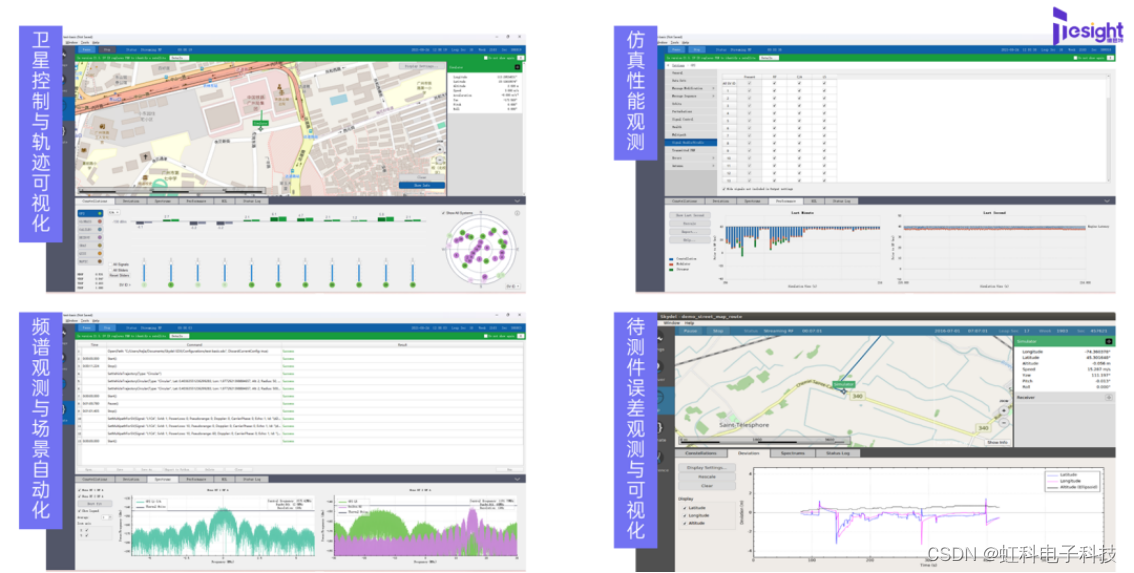The image size is (1134, 573).
Task: Toggle Latitude display checkbox in Deviation panel
Action: (684, 508)
